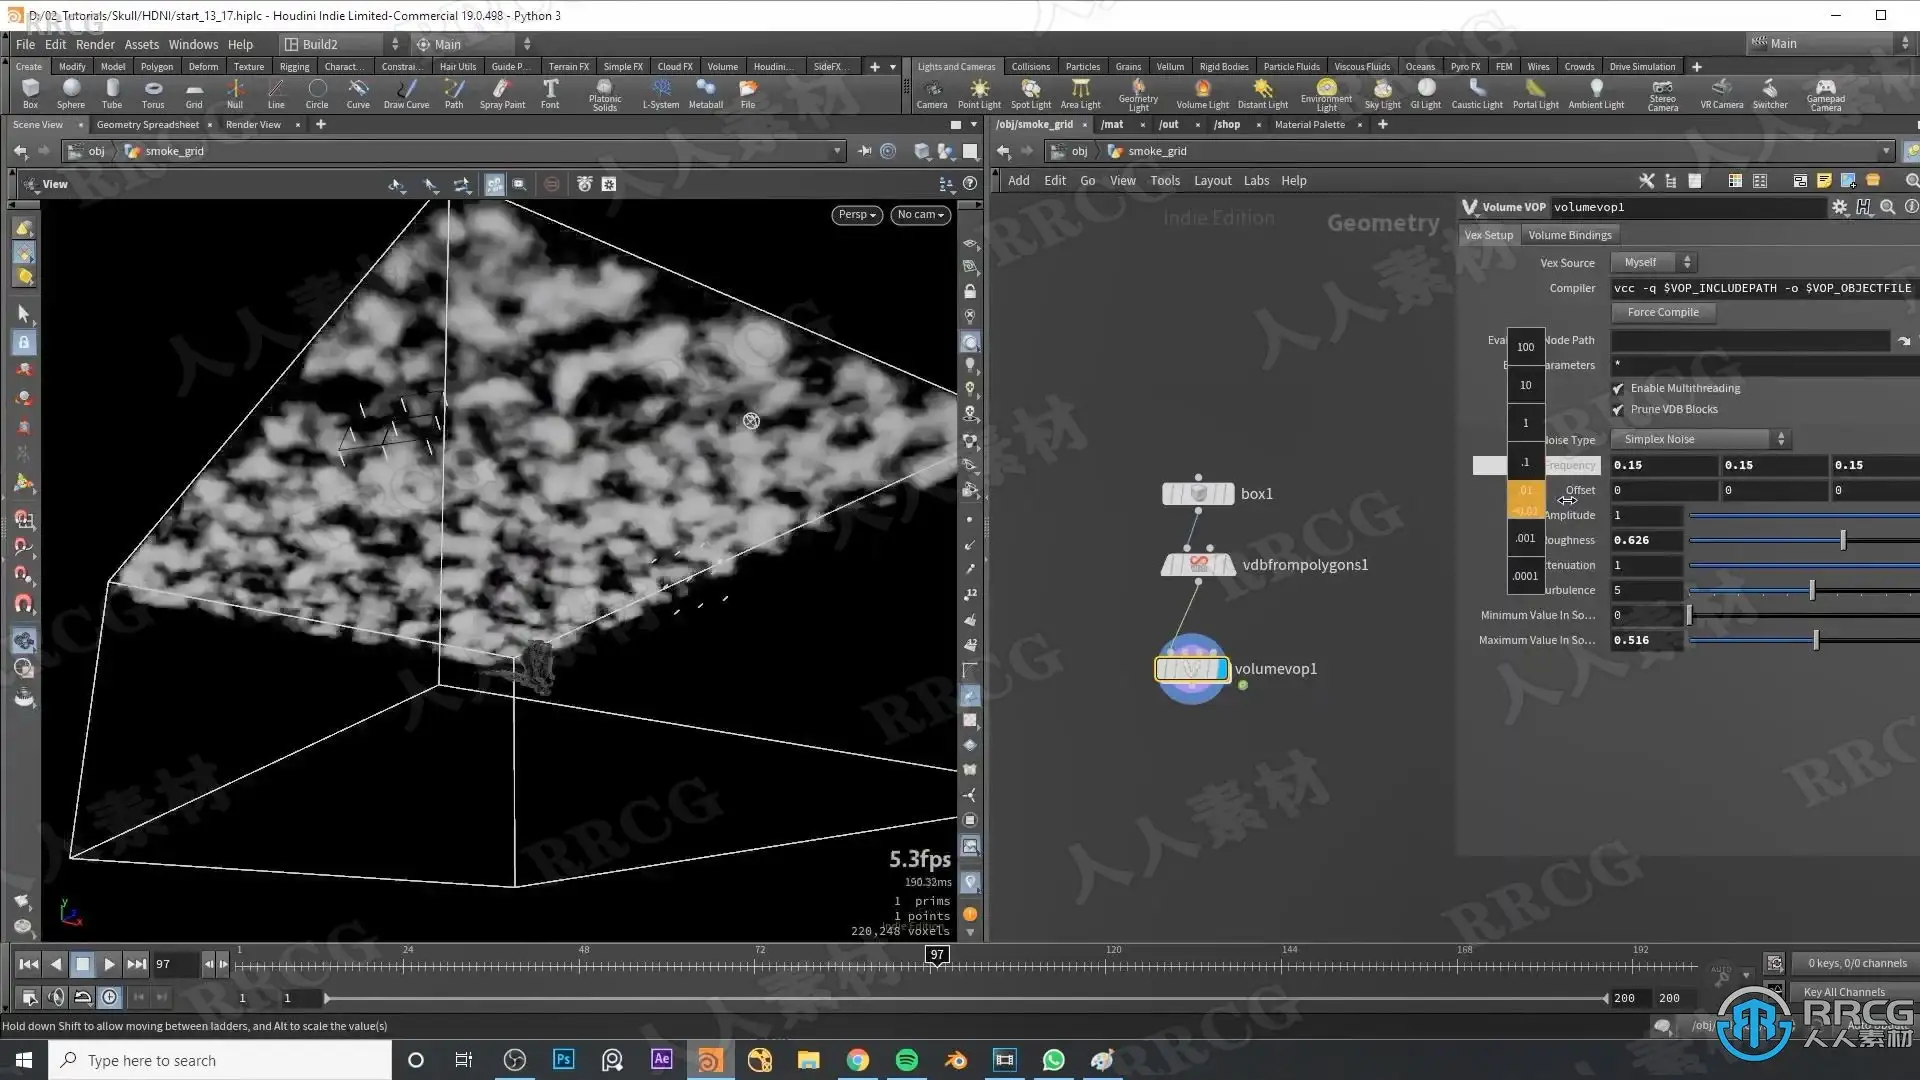The height and width of the screenshot is (1080, 1920).
Task: Add a Point Light from shelf
Action: point(979,92)
